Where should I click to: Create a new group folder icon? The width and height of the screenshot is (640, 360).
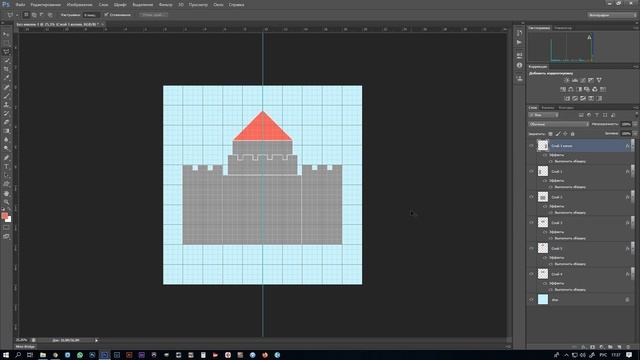click(610, 347)
